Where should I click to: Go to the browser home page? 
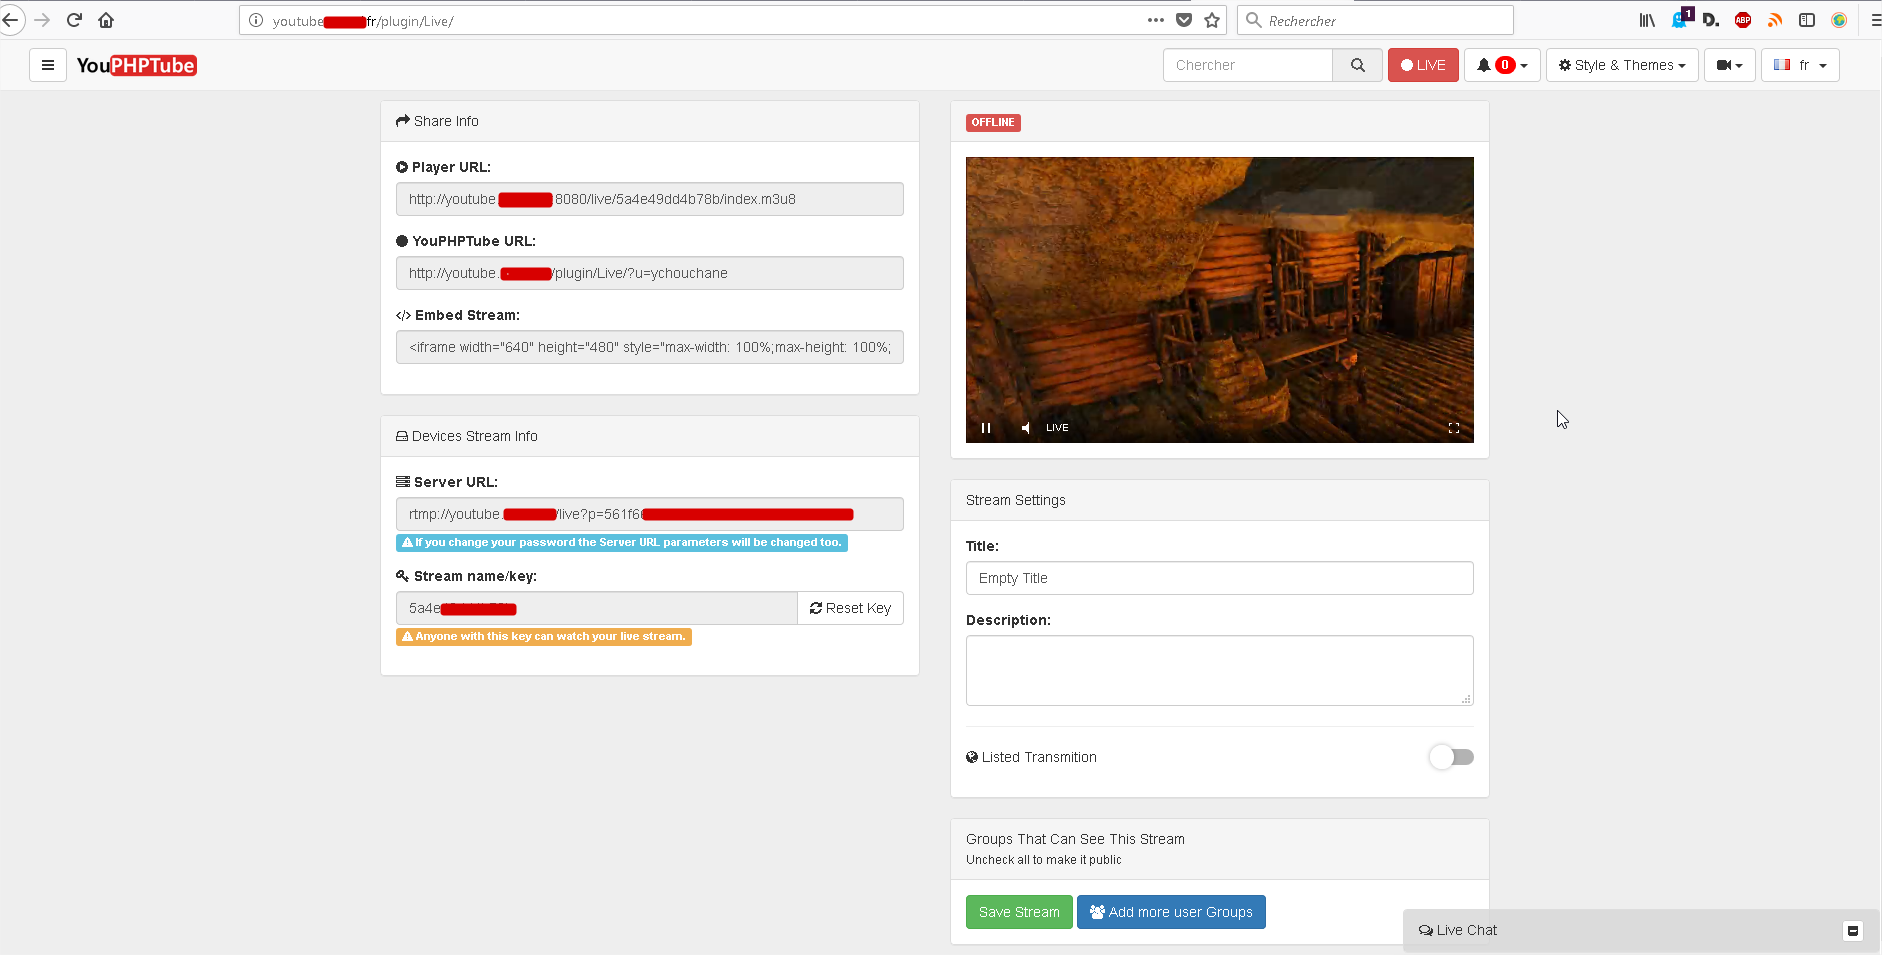point(106,20)
